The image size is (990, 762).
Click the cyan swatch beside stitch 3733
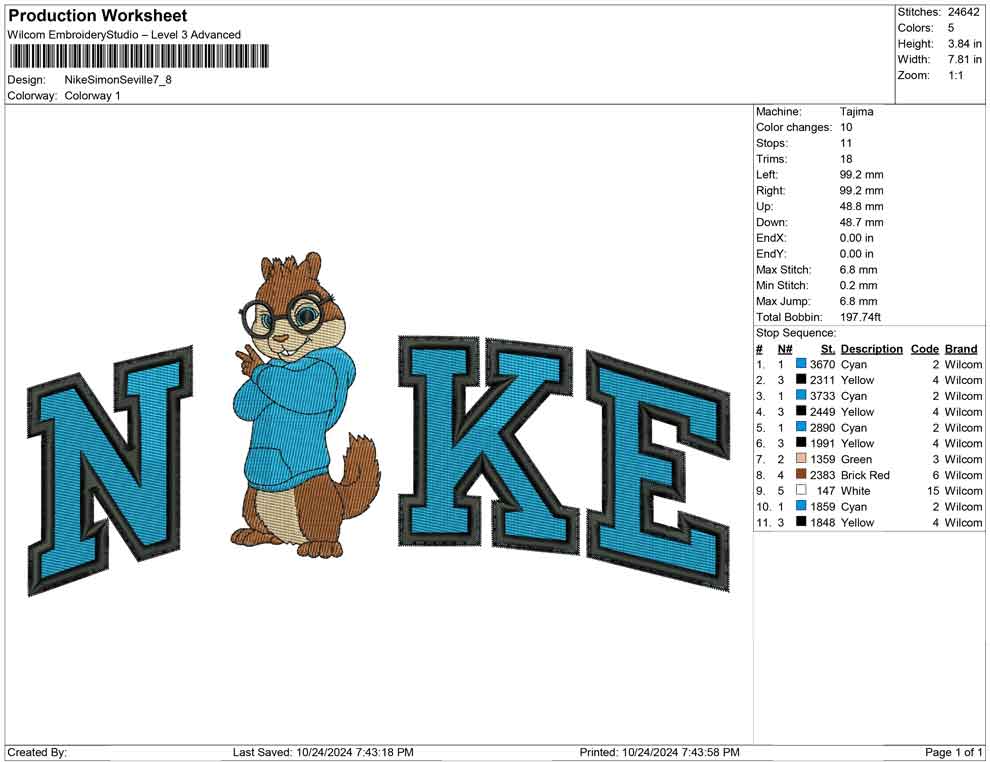tap(801, 395)
